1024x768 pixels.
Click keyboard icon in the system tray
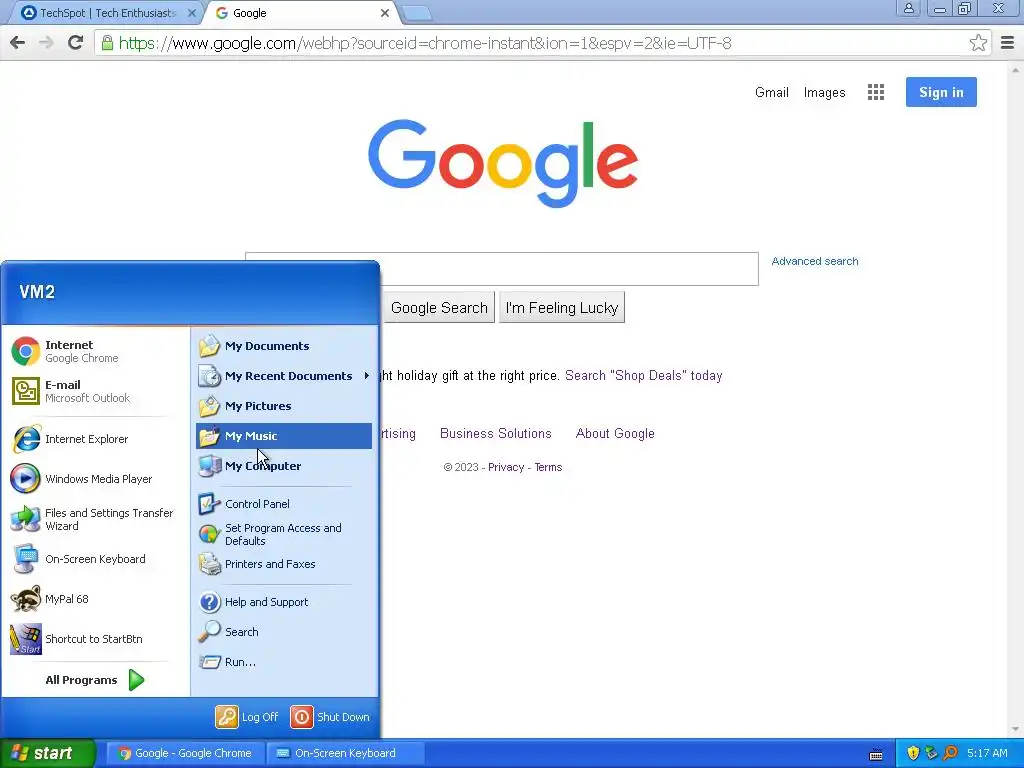pos(876,754)
